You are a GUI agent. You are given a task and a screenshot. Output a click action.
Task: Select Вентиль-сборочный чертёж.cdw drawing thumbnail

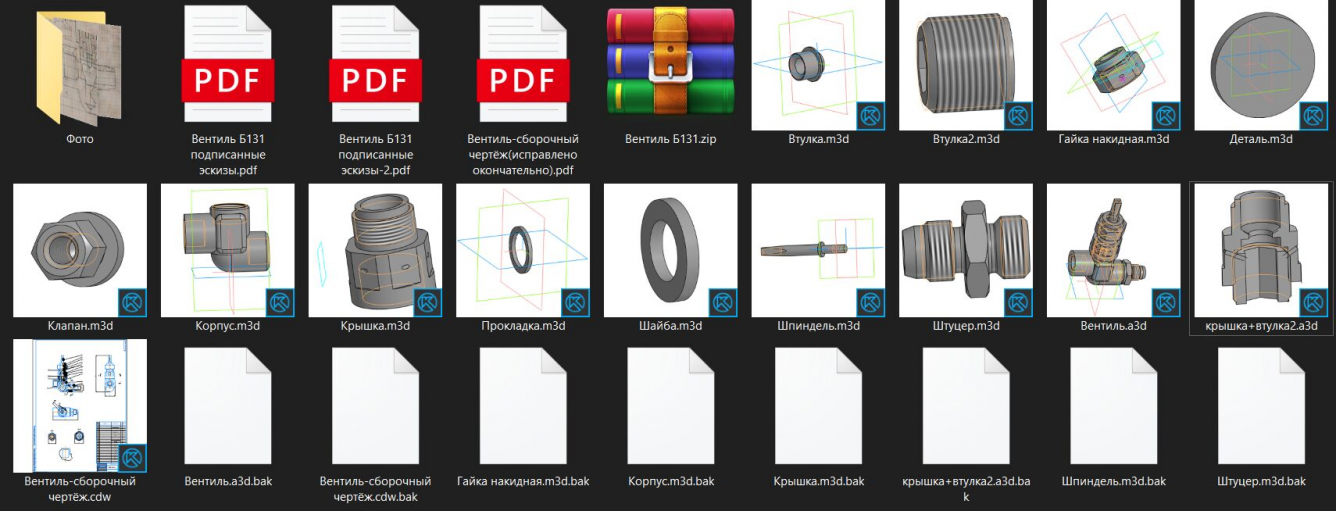coord(80,405)
